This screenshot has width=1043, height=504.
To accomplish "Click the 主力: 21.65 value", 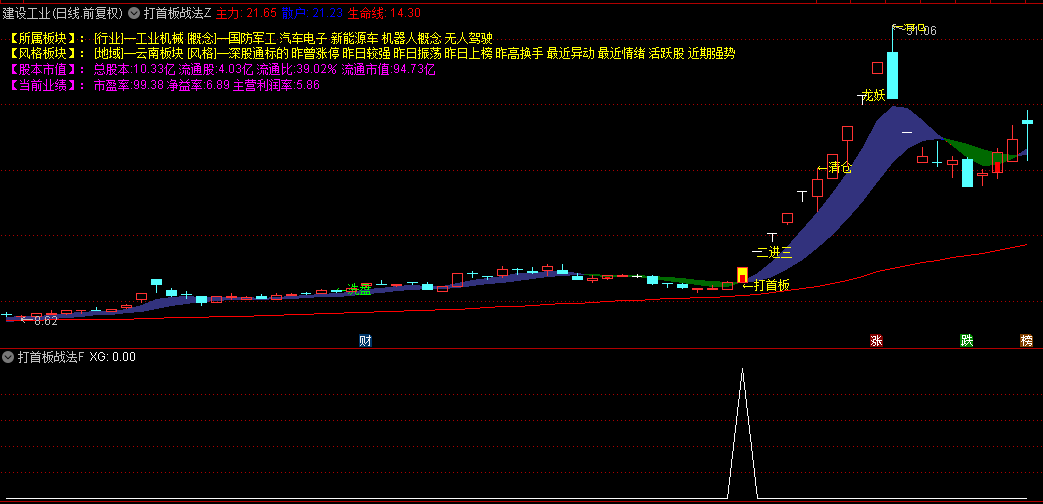I will click(x=247, y=12).
